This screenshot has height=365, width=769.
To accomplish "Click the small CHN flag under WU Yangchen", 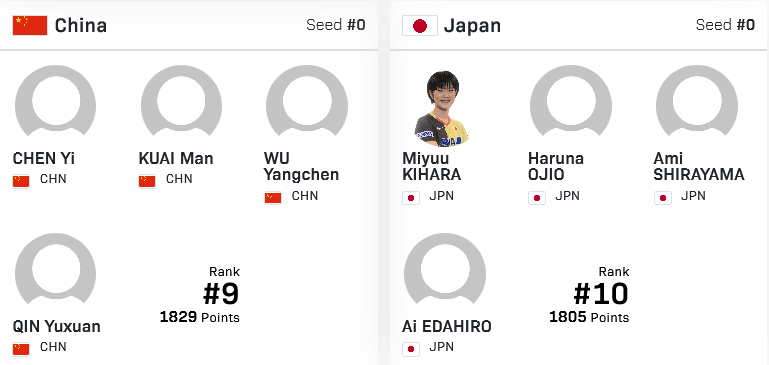I will coord(273,197).
